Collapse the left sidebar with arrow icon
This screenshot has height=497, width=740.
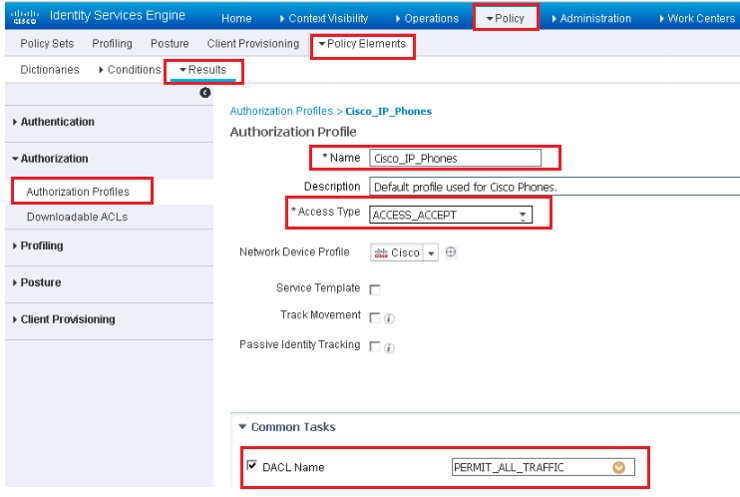(x=205, y=93)
